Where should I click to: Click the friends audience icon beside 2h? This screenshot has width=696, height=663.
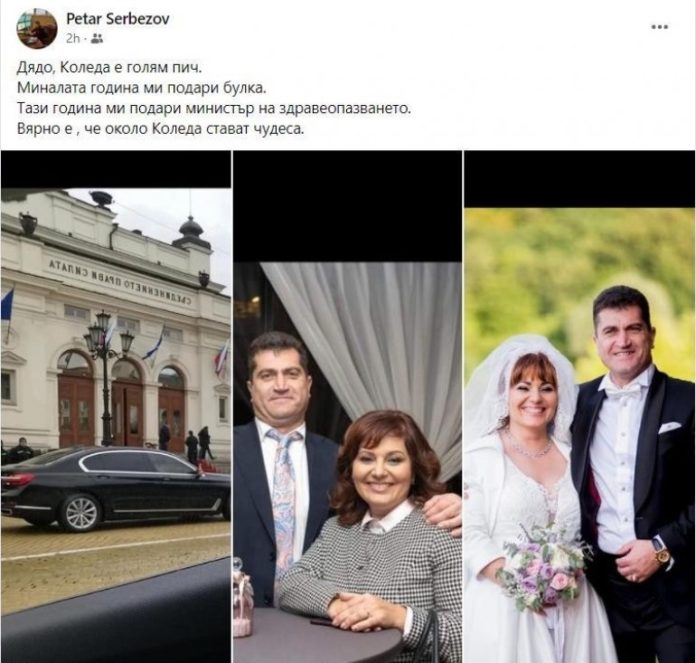click(97, 39)
